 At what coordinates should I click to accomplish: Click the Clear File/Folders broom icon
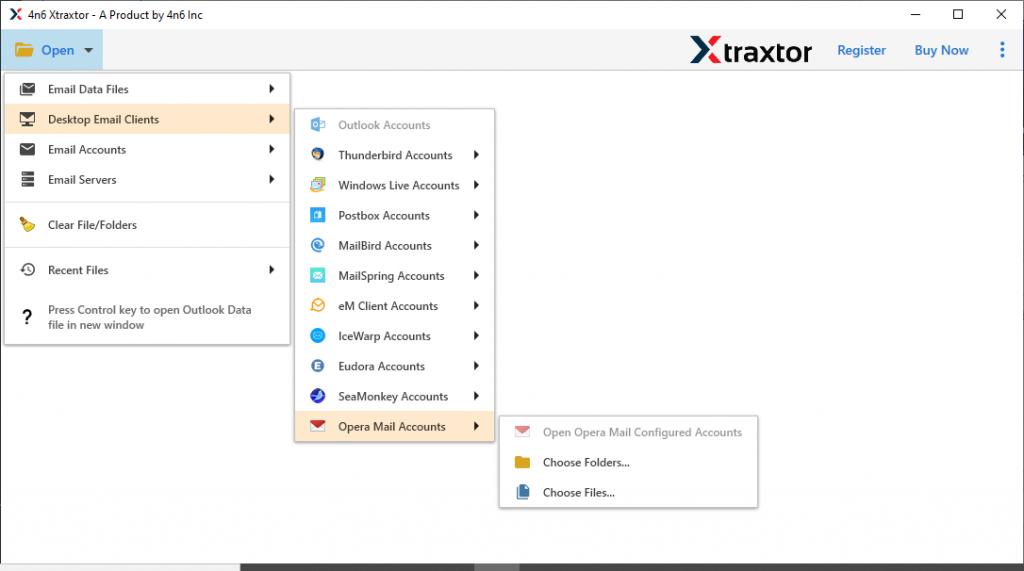coord(27,224)
